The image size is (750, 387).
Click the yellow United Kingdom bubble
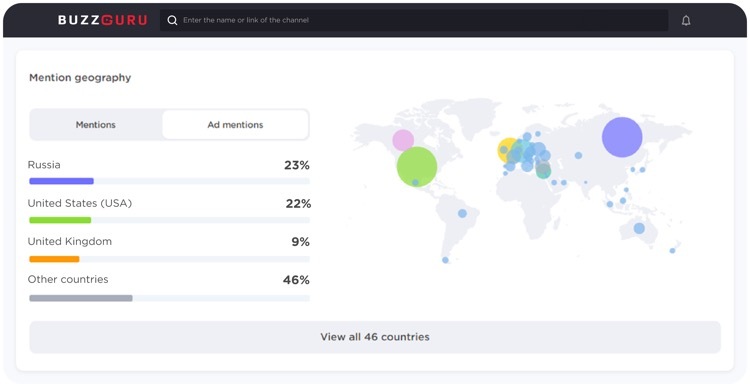click(x=507, y=150)
